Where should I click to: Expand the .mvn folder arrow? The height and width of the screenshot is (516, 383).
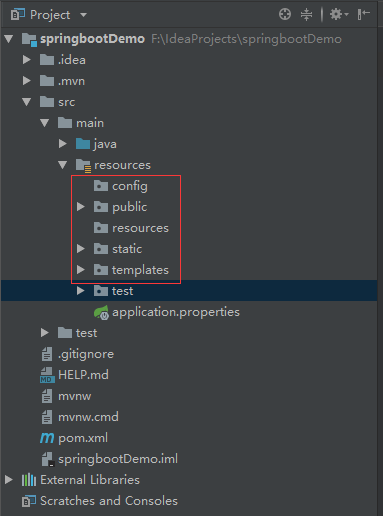pyautogui.click(x=27, y=81)
